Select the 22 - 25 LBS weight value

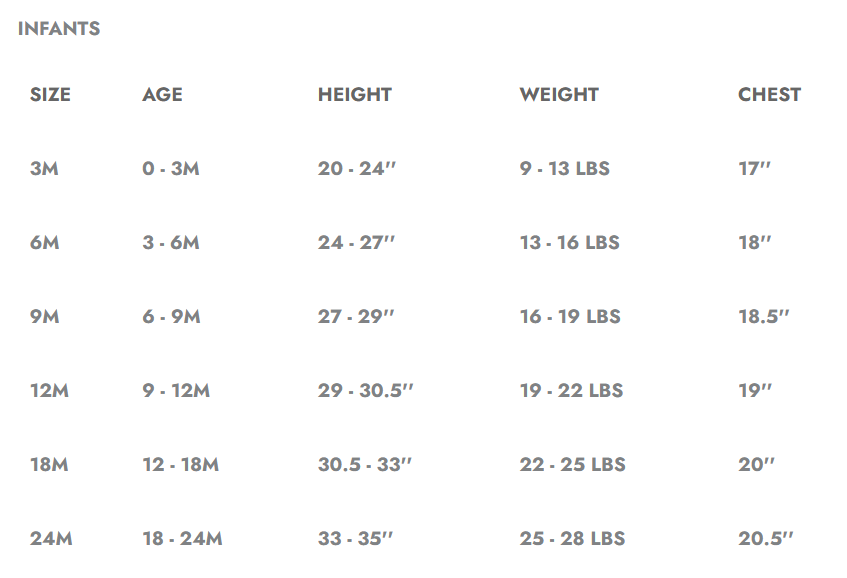(572, 465)
